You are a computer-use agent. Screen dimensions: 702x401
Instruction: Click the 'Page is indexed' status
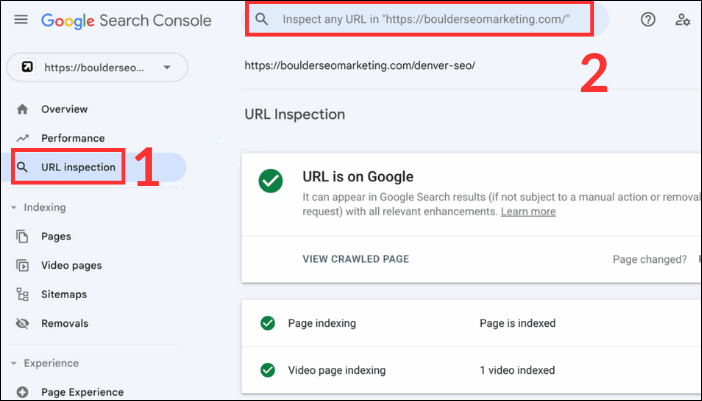tap(518, 323)
